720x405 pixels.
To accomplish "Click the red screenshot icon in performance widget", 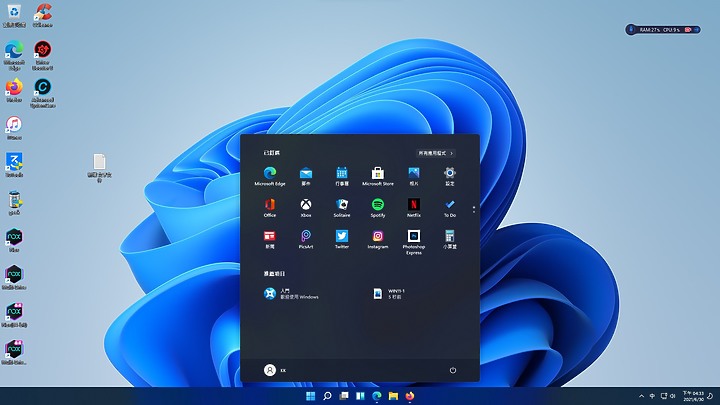I will coord(688,30).
